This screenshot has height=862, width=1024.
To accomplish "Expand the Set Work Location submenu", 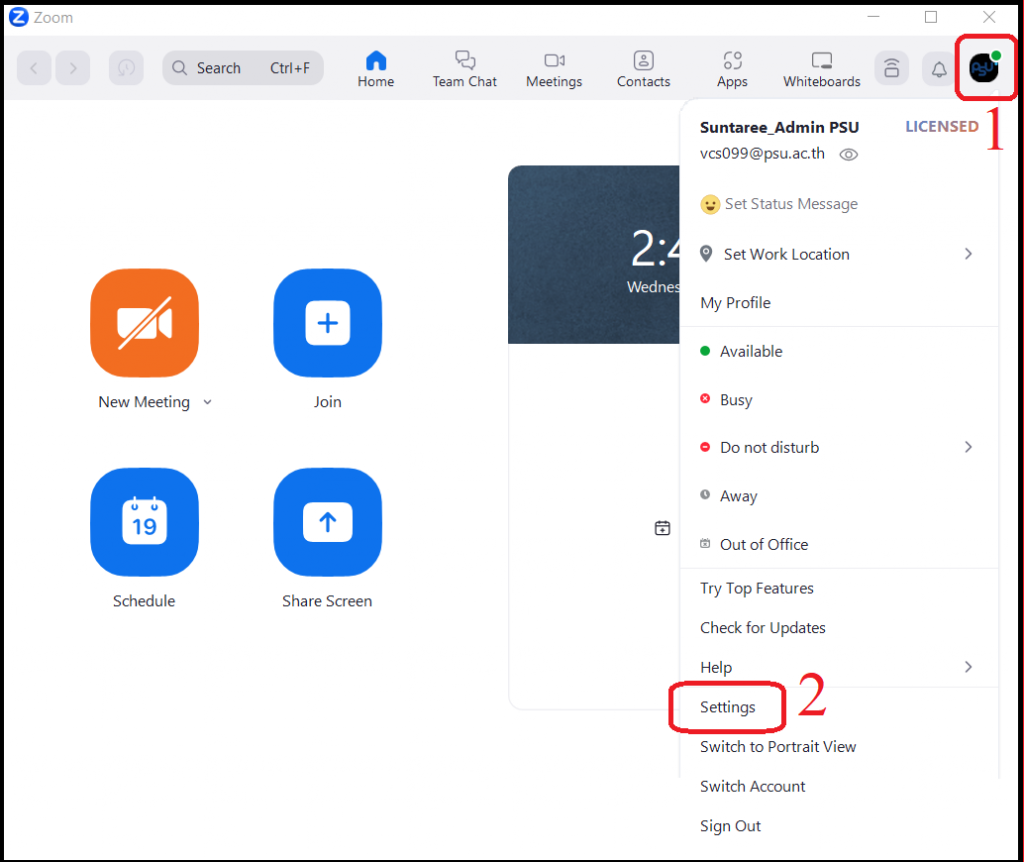I will coord(967,254).
